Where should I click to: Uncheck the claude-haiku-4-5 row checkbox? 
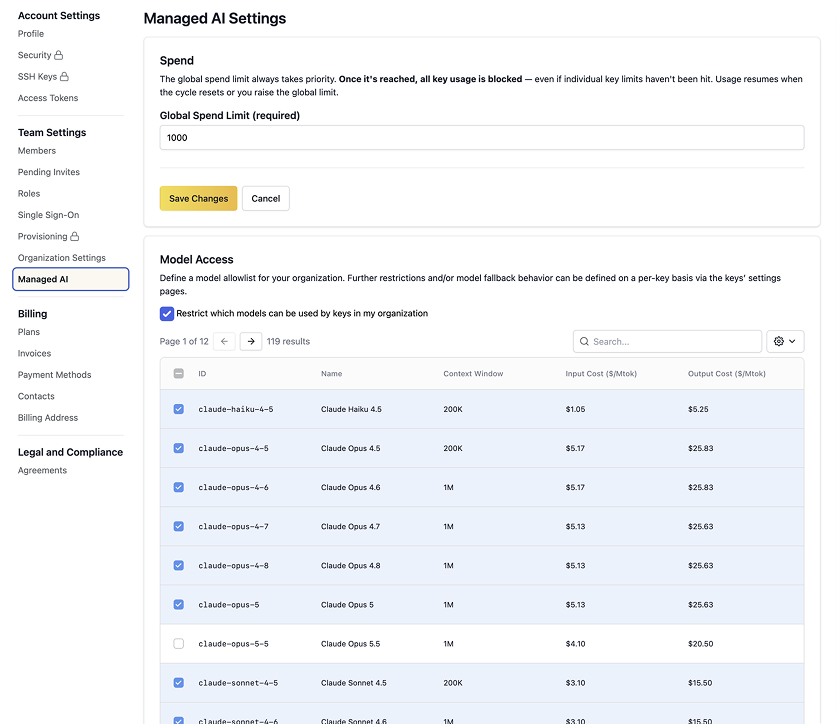(179, 409)
